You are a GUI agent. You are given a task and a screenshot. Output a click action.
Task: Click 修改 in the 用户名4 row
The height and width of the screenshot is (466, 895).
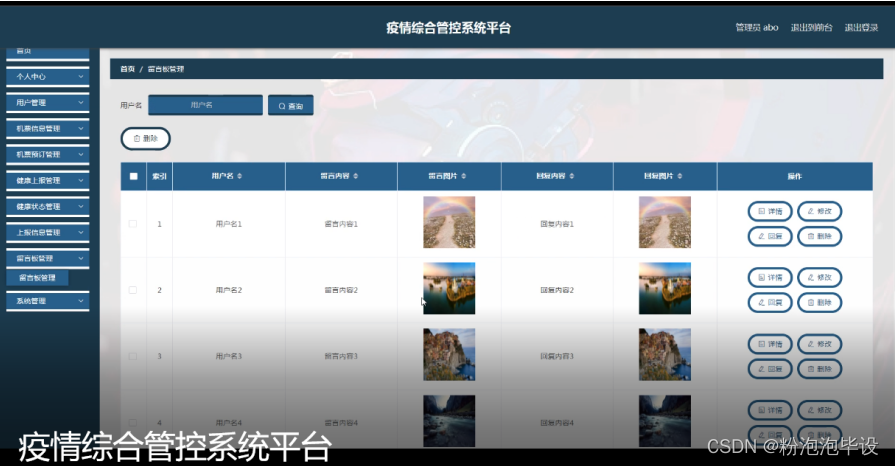coord(820,410)
